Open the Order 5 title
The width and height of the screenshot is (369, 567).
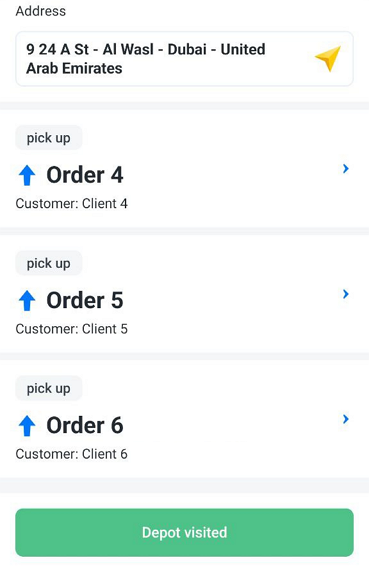pos(85,301)
